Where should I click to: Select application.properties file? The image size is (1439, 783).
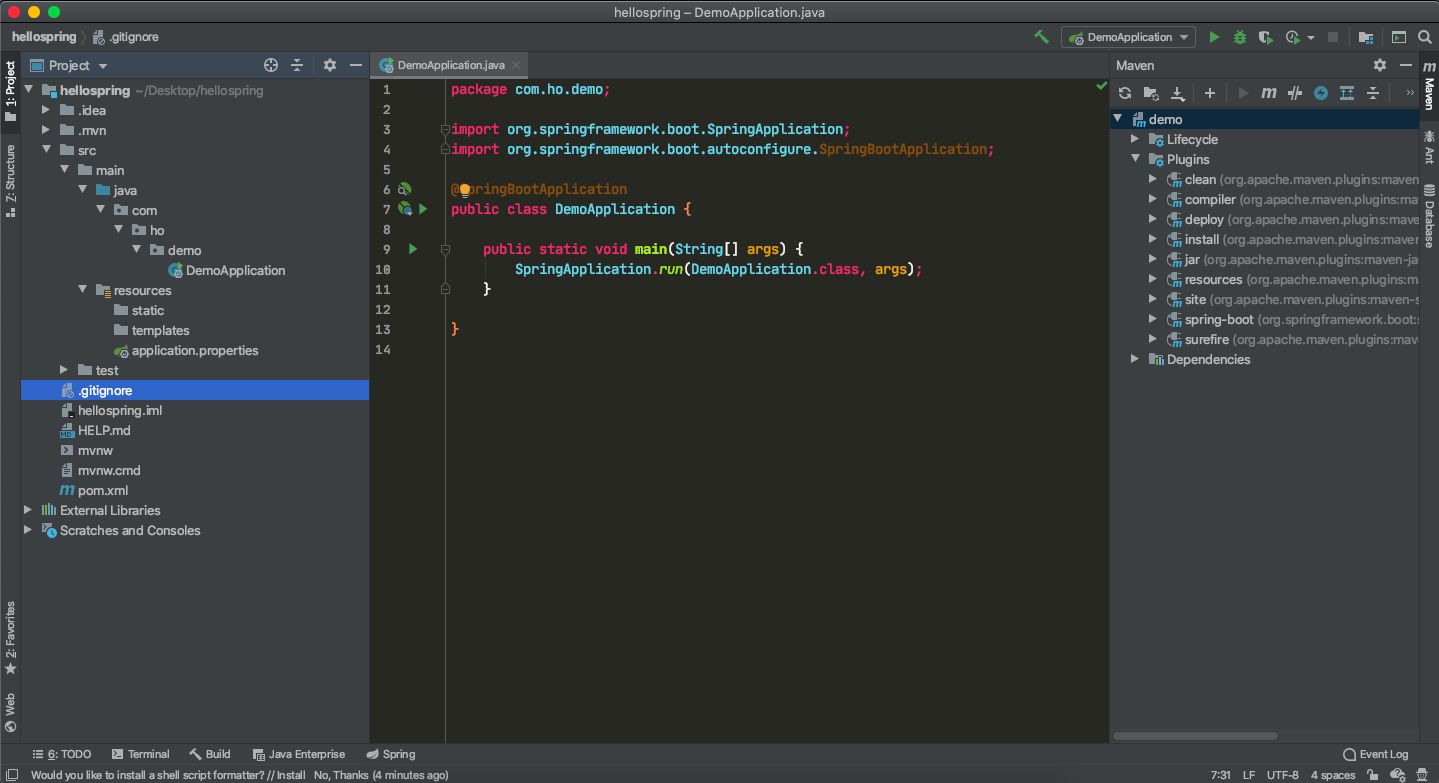click(195, 350)
